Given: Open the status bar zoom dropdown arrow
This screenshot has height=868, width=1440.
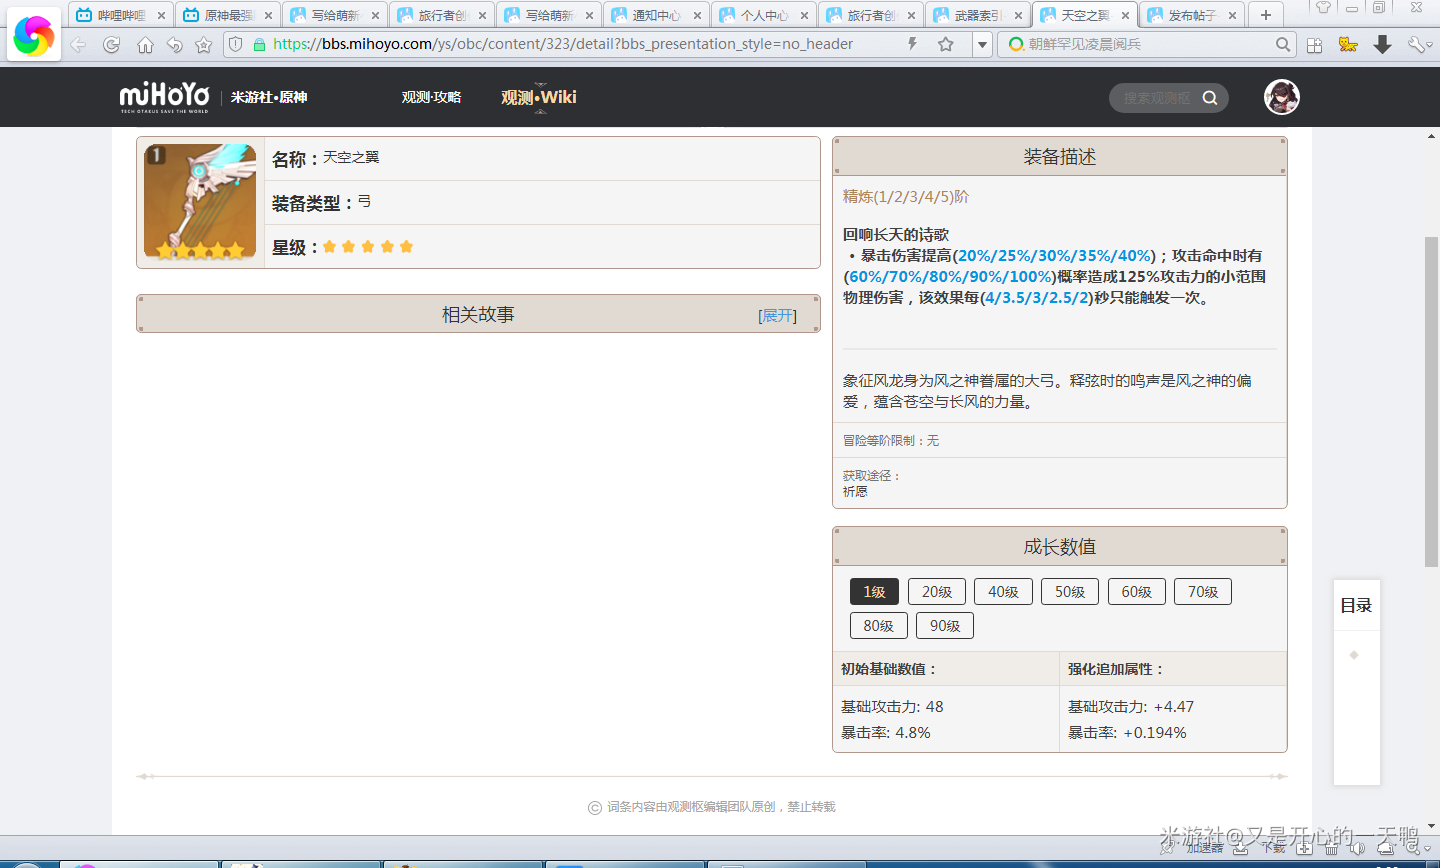Looking at the screenshot, I should [1429, 849].
